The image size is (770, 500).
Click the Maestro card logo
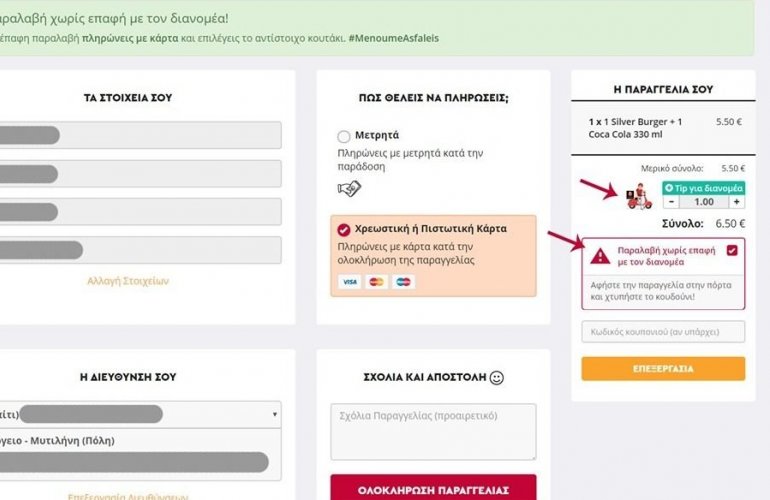point(403,282)
